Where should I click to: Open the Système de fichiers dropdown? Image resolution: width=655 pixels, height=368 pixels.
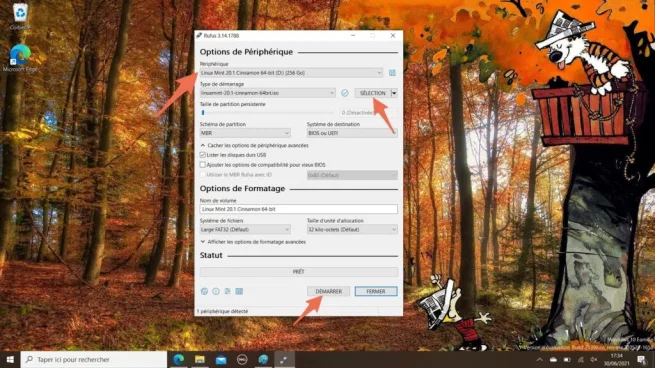(245, 229)
